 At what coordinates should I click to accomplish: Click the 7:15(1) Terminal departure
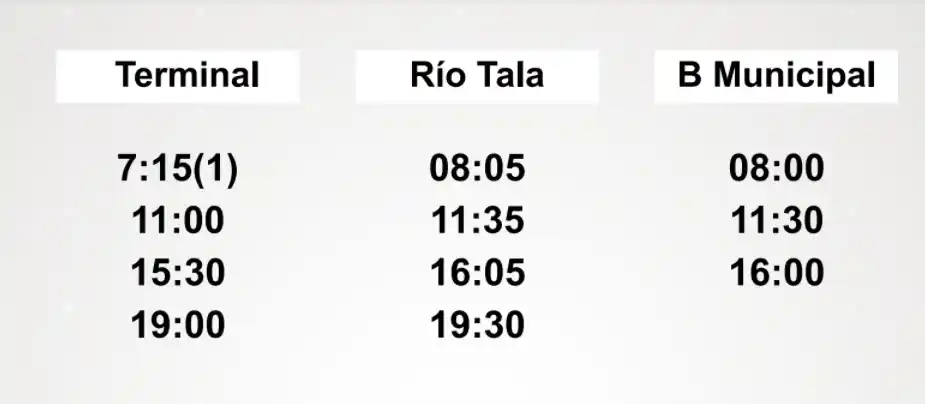pos(178,169)
